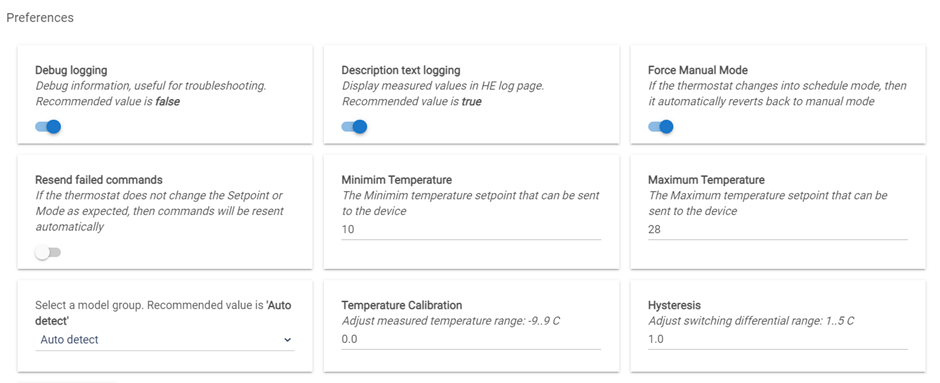Click the 'Debug logging' title label

tap(71, 70)
